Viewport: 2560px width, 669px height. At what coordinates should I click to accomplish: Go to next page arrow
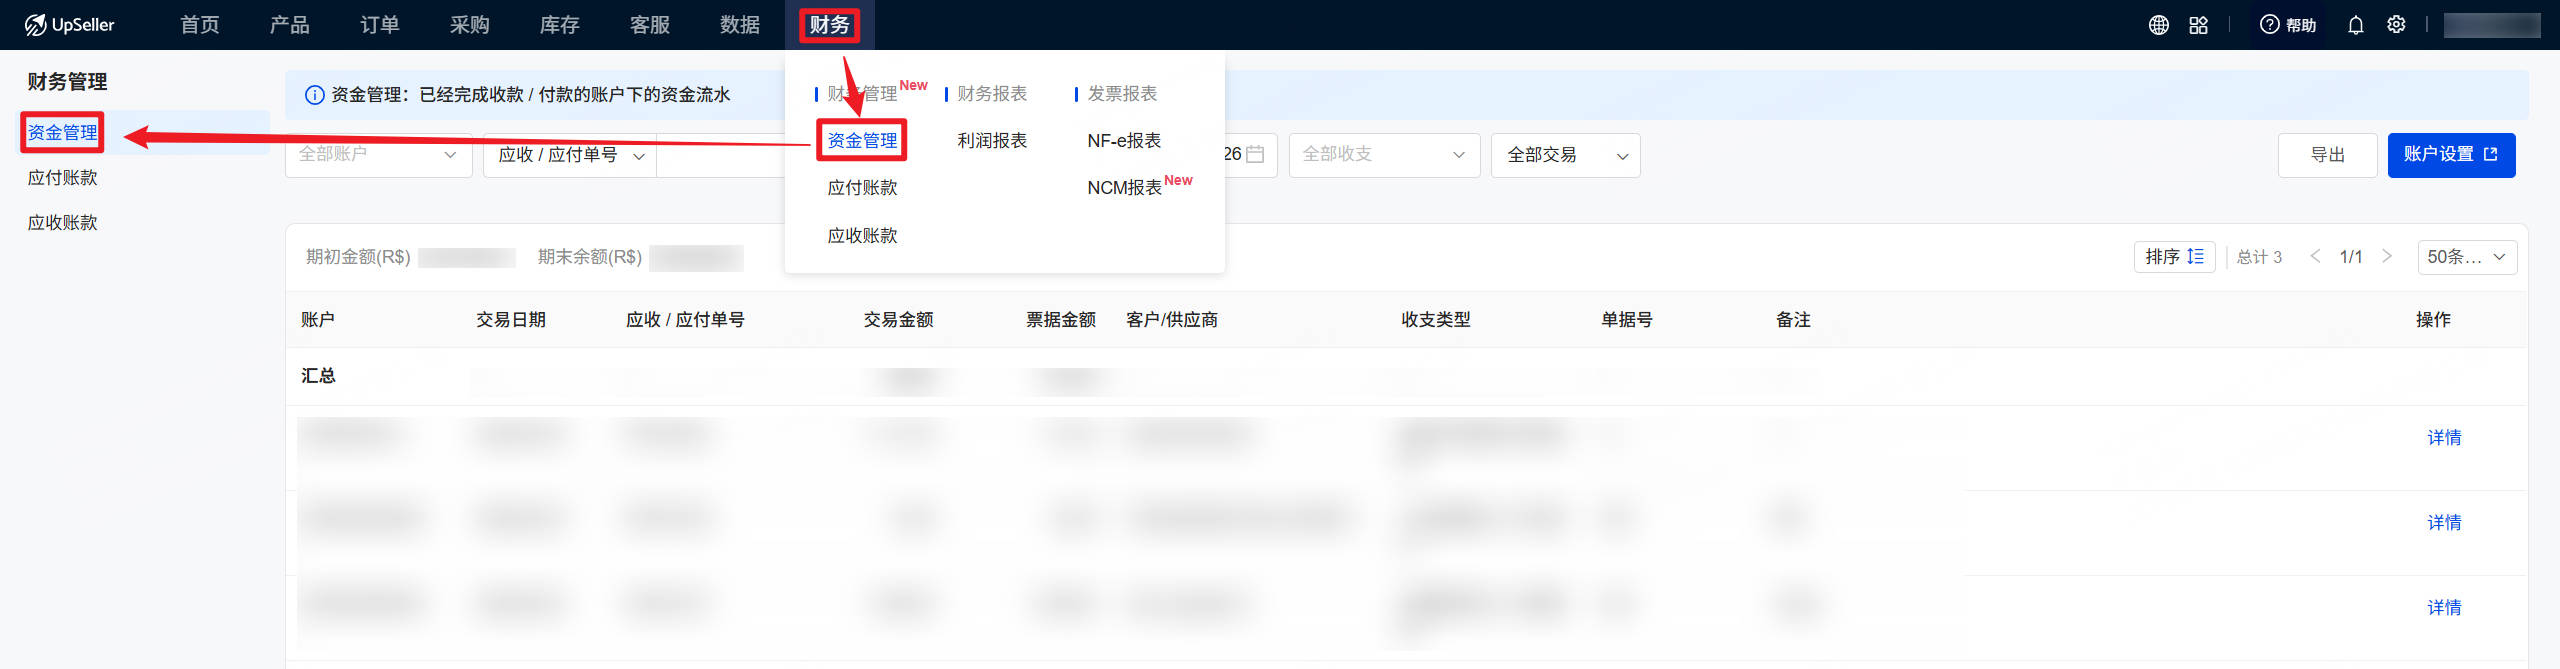click(x=2387, y=256)
